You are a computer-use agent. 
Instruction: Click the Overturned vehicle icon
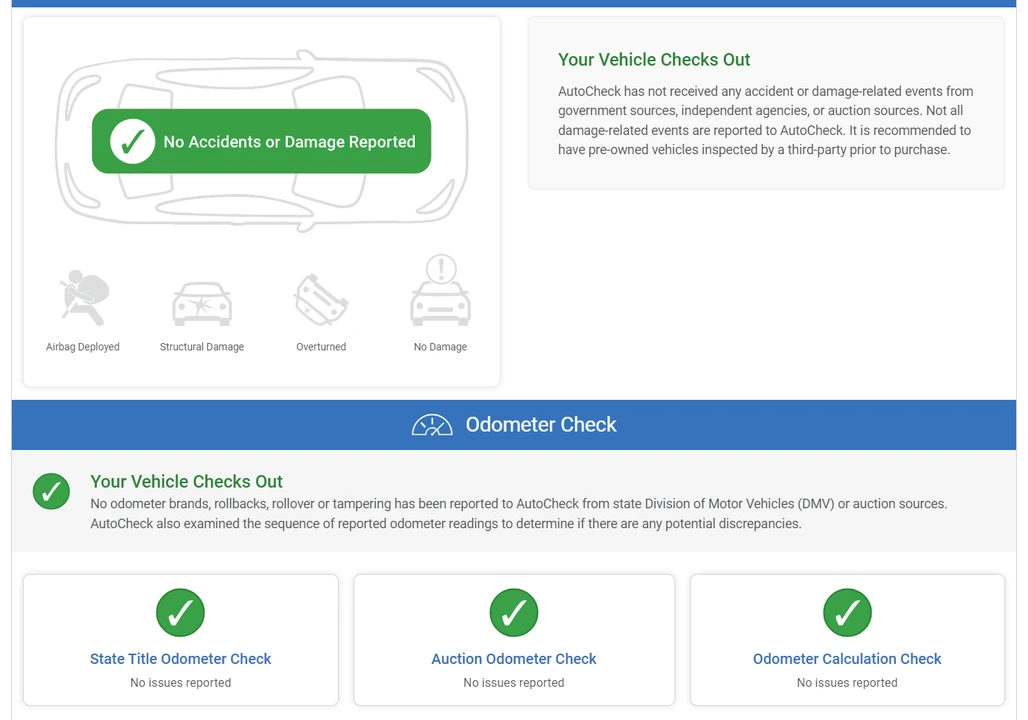(x=321, y=300)
